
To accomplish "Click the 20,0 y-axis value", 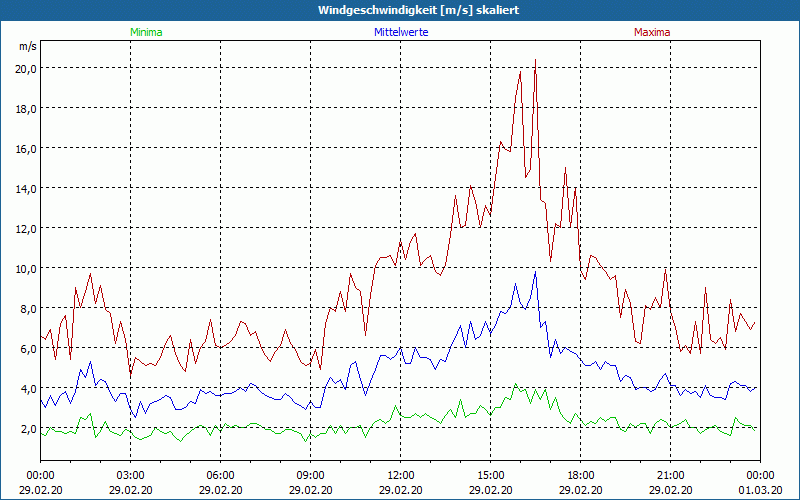I will (25, 68).
